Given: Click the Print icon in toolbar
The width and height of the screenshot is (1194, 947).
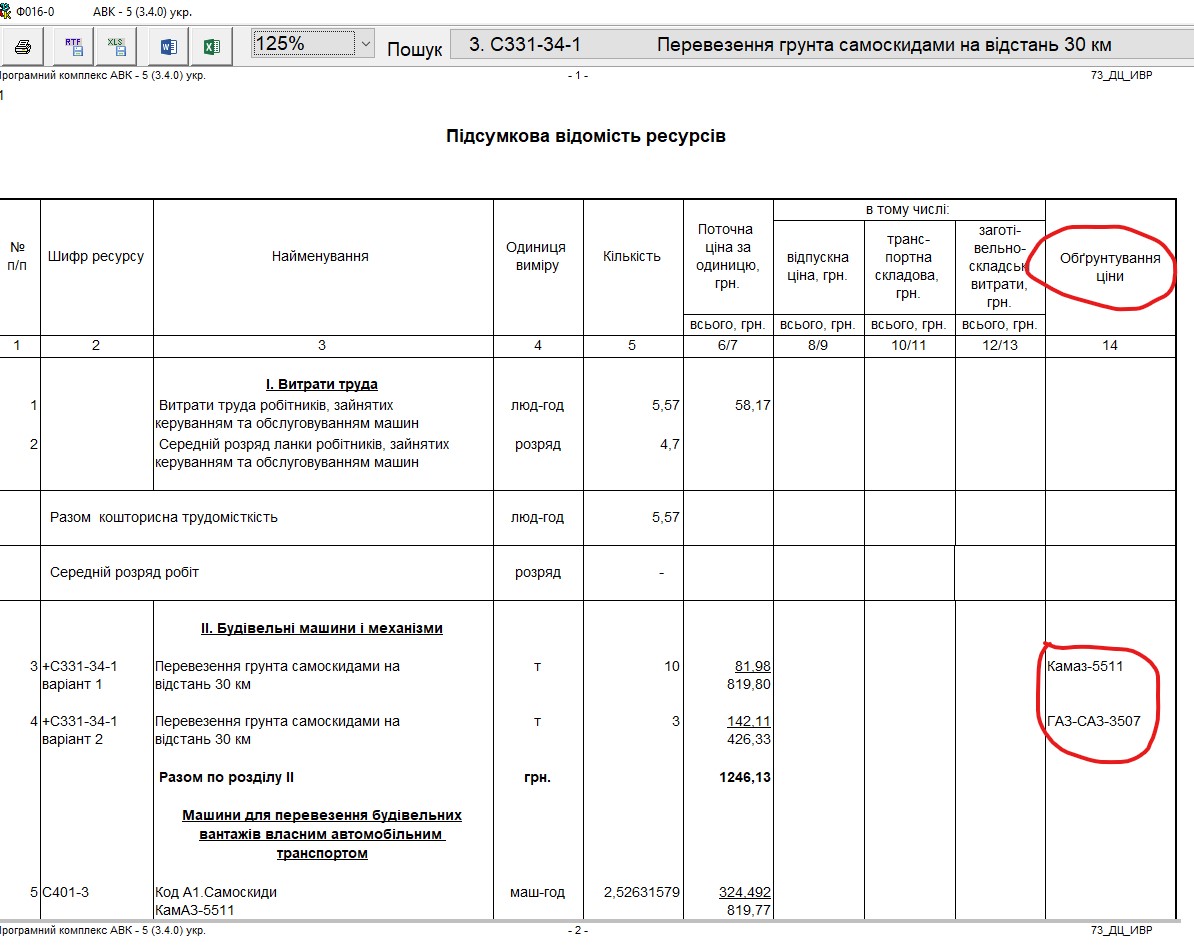Looking at the screenshot, I should click(x=23, y=46).
